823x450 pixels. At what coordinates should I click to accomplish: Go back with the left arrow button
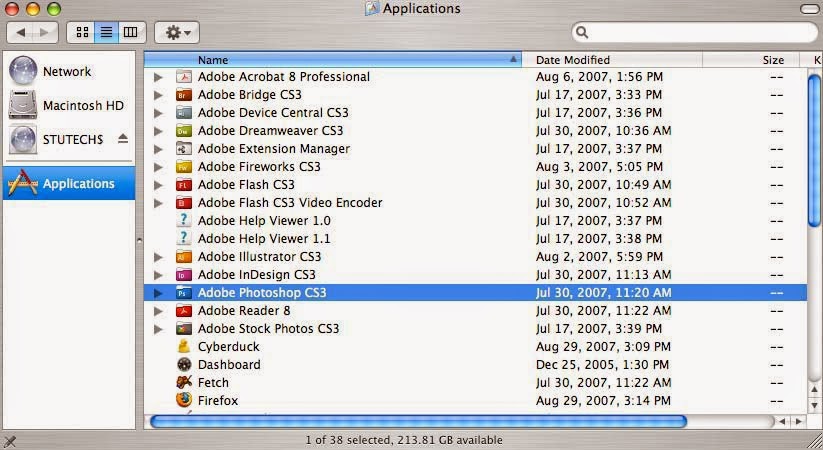pos(21,33)
